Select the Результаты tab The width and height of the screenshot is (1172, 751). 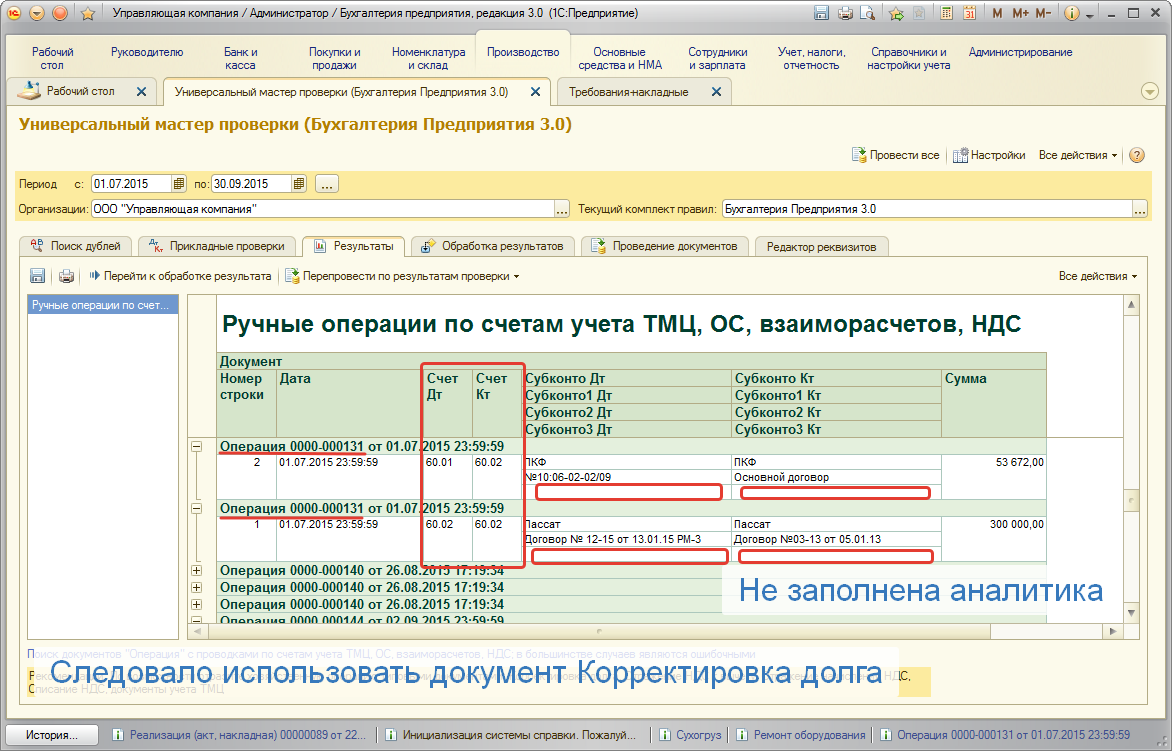tap(353, 246)
